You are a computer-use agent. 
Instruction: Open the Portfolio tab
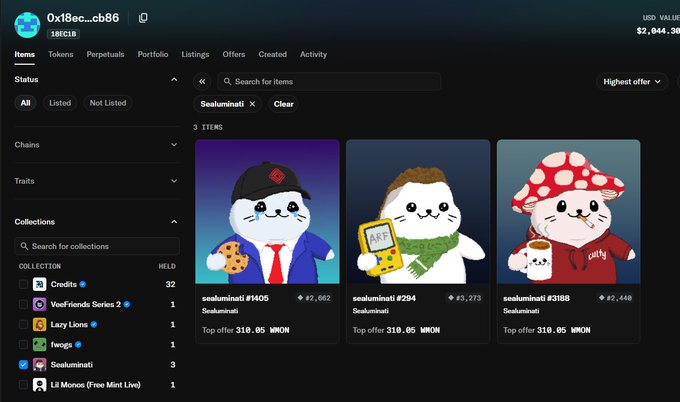[153, 54]
